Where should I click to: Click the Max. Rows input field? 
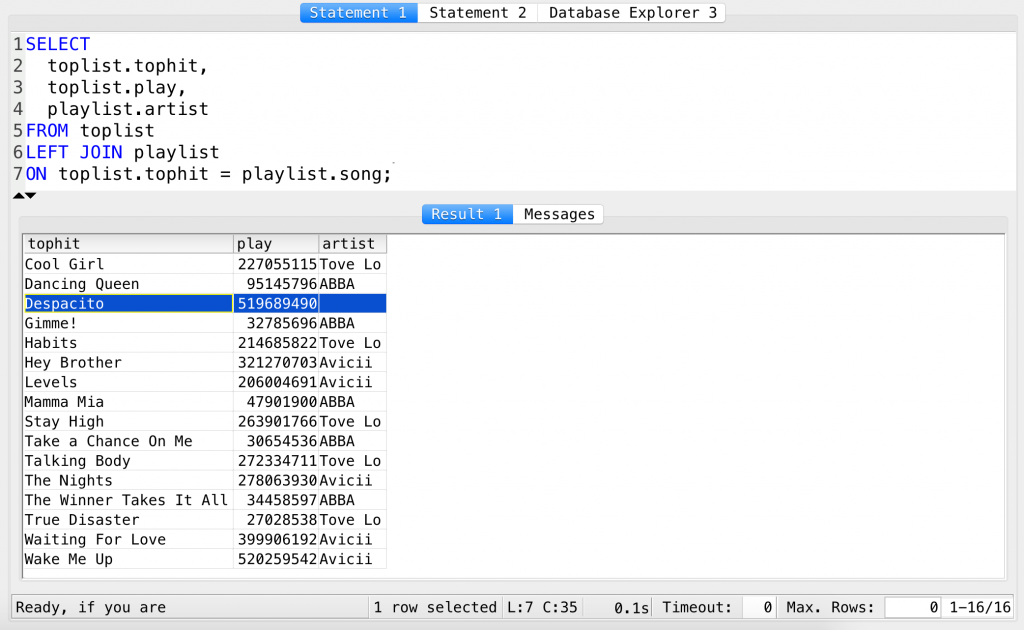(912, 607)
